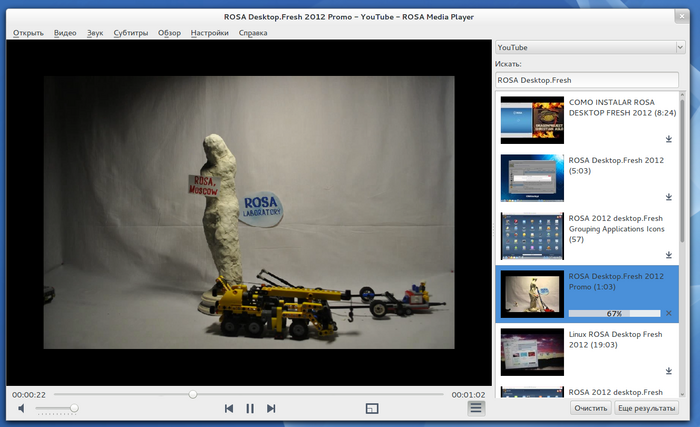The image size is (700, 427).
Task: Click the video seek bar handle
Action: [192, 394]
